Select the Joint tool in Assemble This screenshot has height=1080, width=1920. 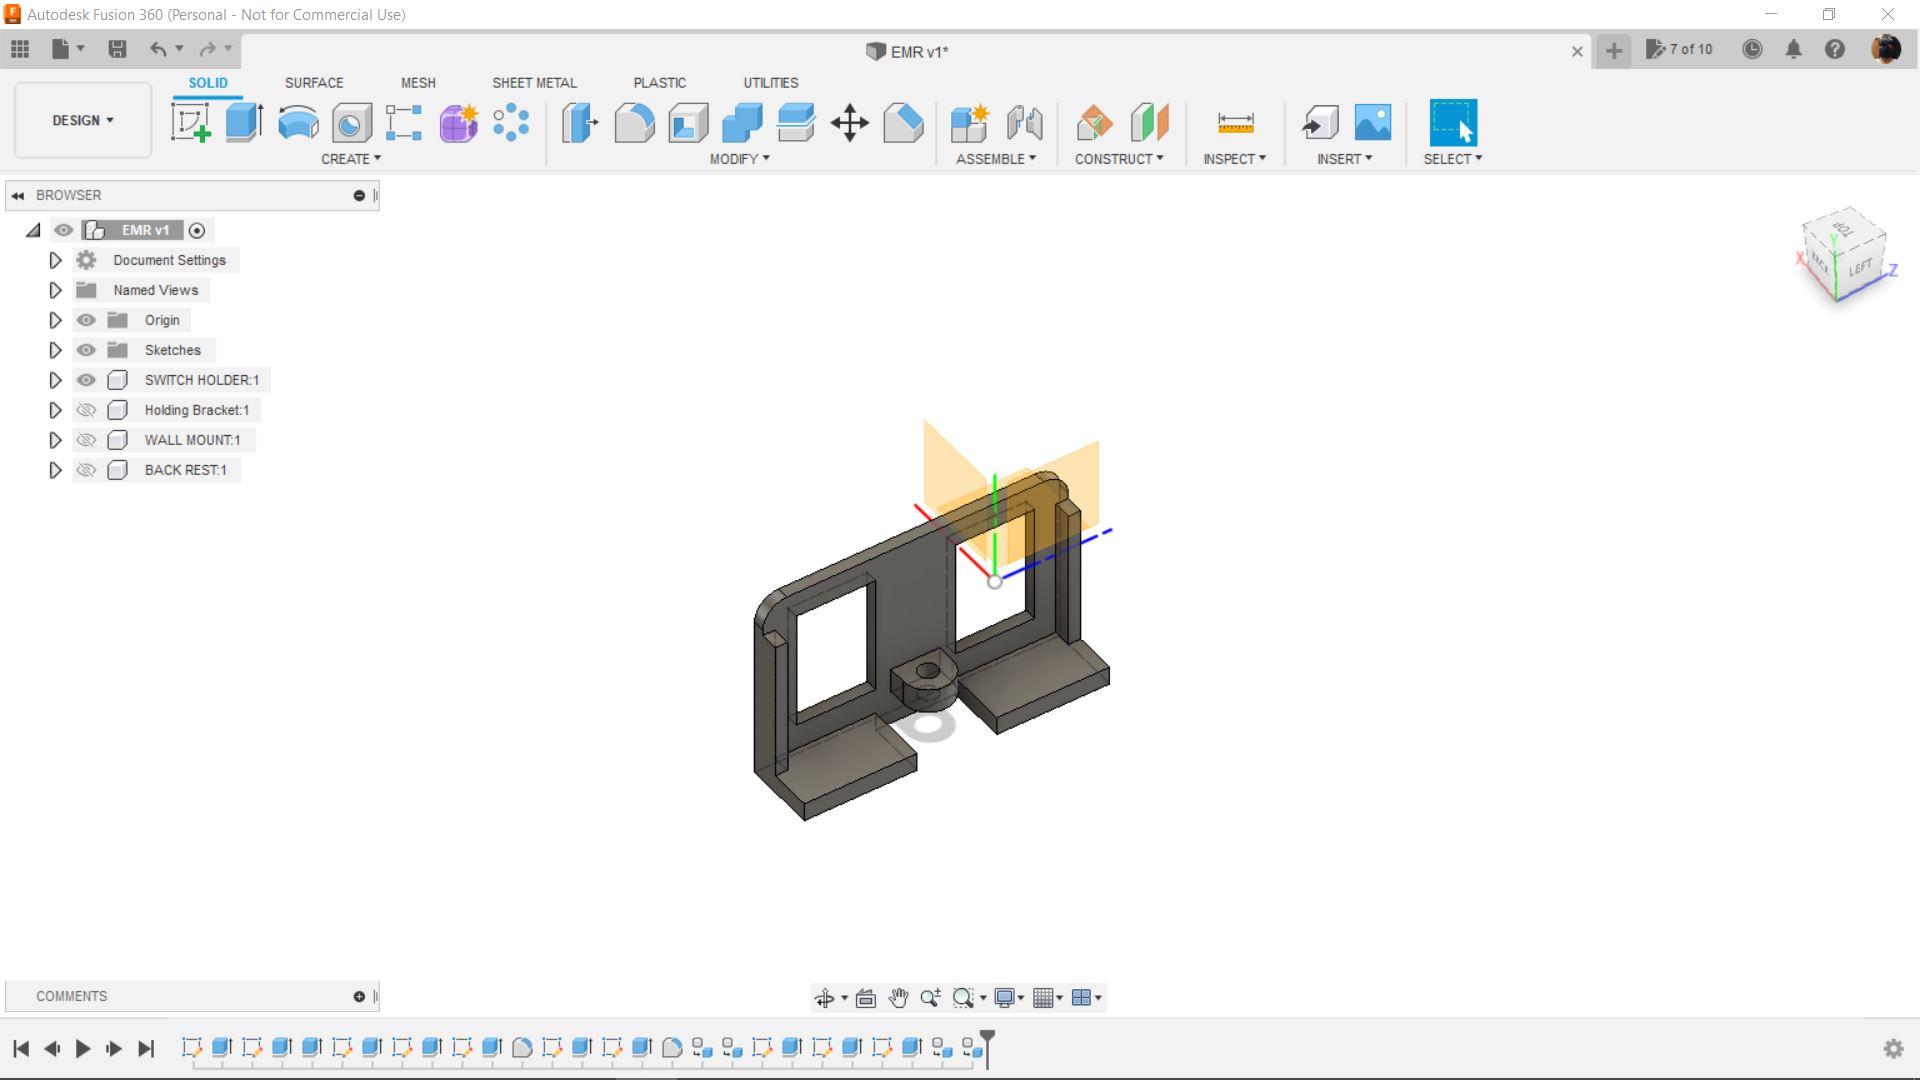tap(1024, 123)
